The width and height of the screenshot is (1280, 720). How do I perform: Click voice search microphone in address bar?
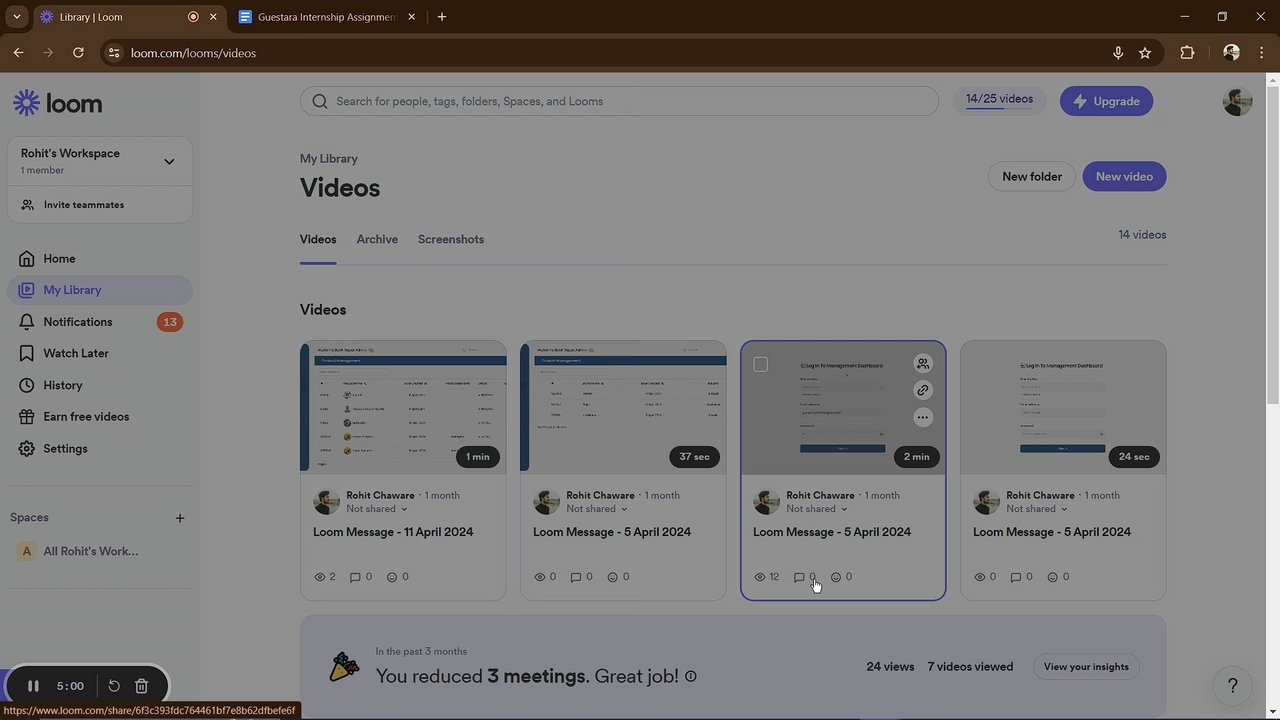pyautogui.click(x=1118, y=53)
